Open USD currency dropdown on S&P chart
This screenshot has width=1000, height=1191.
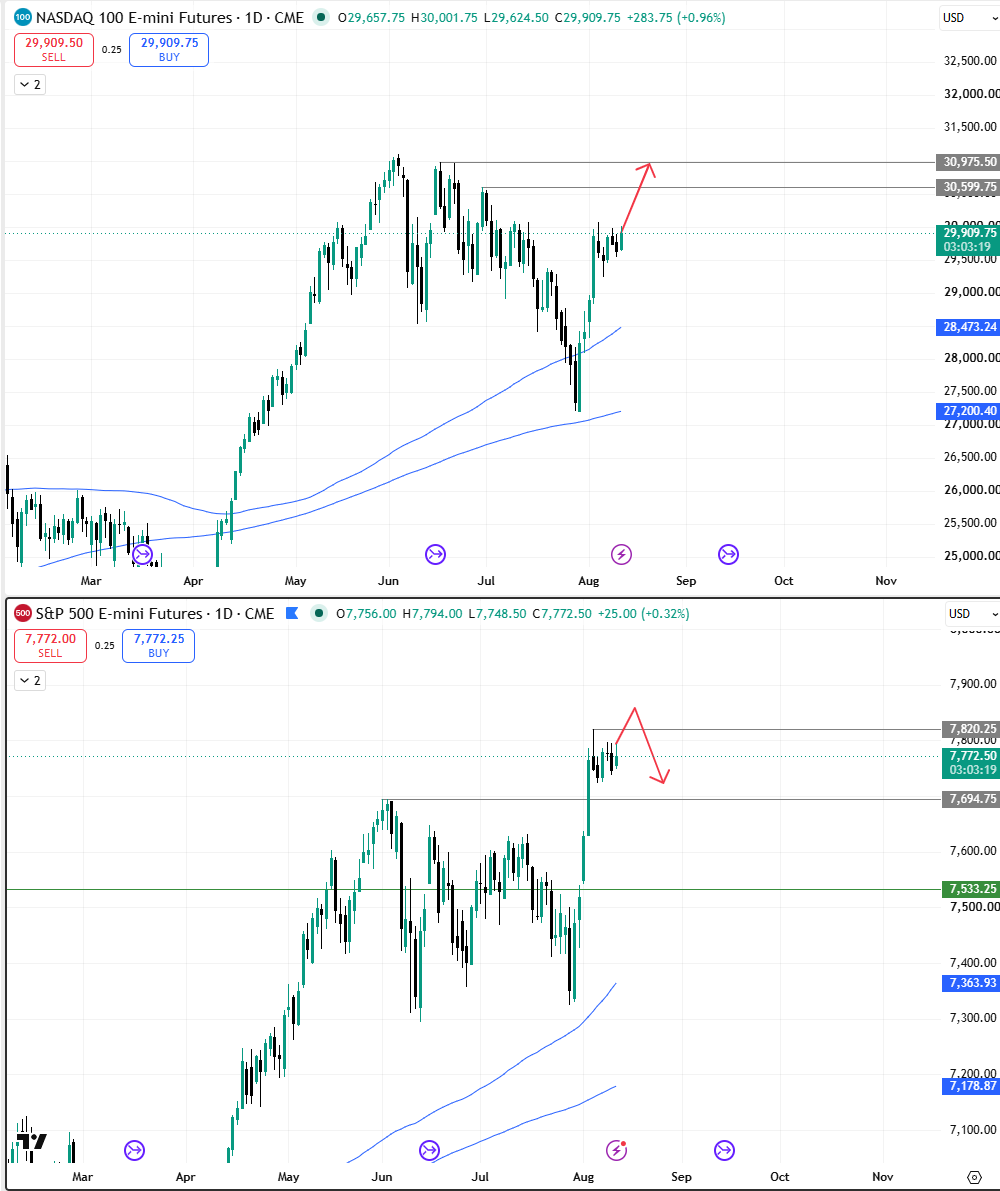point(973,613)
